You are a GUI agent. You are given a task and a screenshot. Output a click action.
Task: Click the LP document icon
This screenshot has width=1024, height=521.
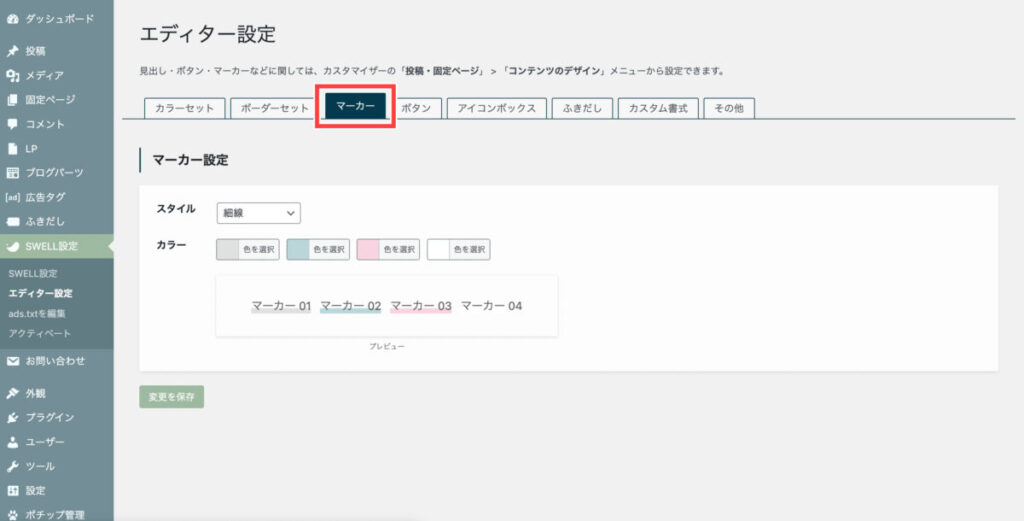coord(12,149)
